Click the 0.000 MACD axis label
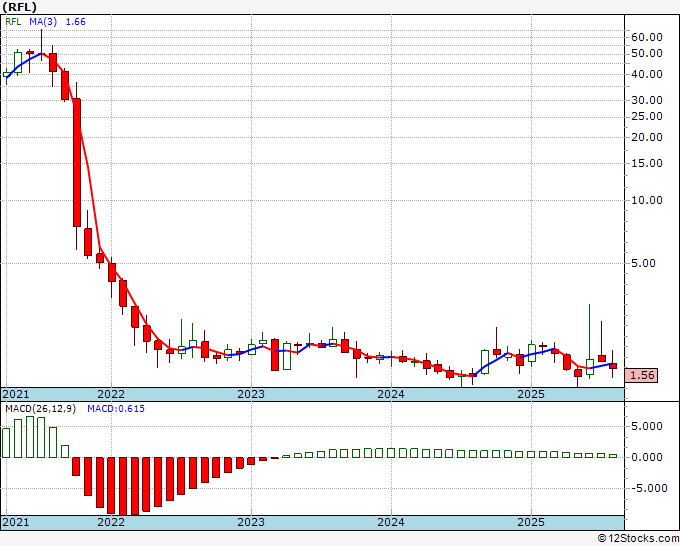The width and height of the screenshot is (680, 546). pyautogui.click(x=649, y=457)
